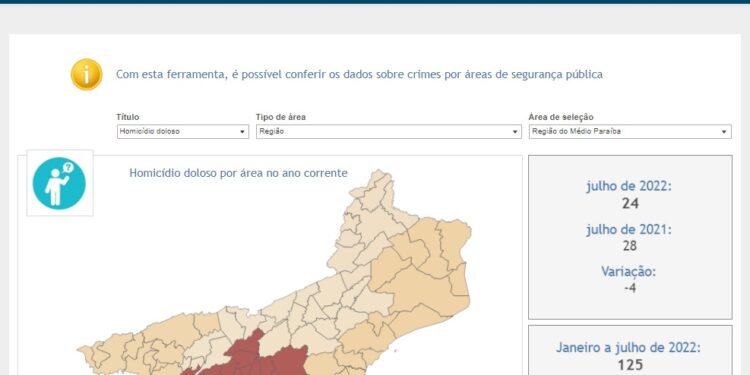Screen dimensions: 750x375
Task: Click the 'Área de seleção' field label
Action: click(x=561, y=117)
